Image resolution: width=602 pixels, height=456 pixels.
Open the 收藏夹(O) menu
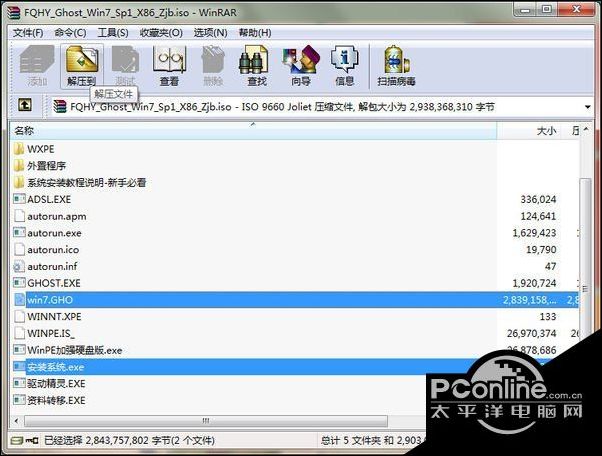point(162,32)
